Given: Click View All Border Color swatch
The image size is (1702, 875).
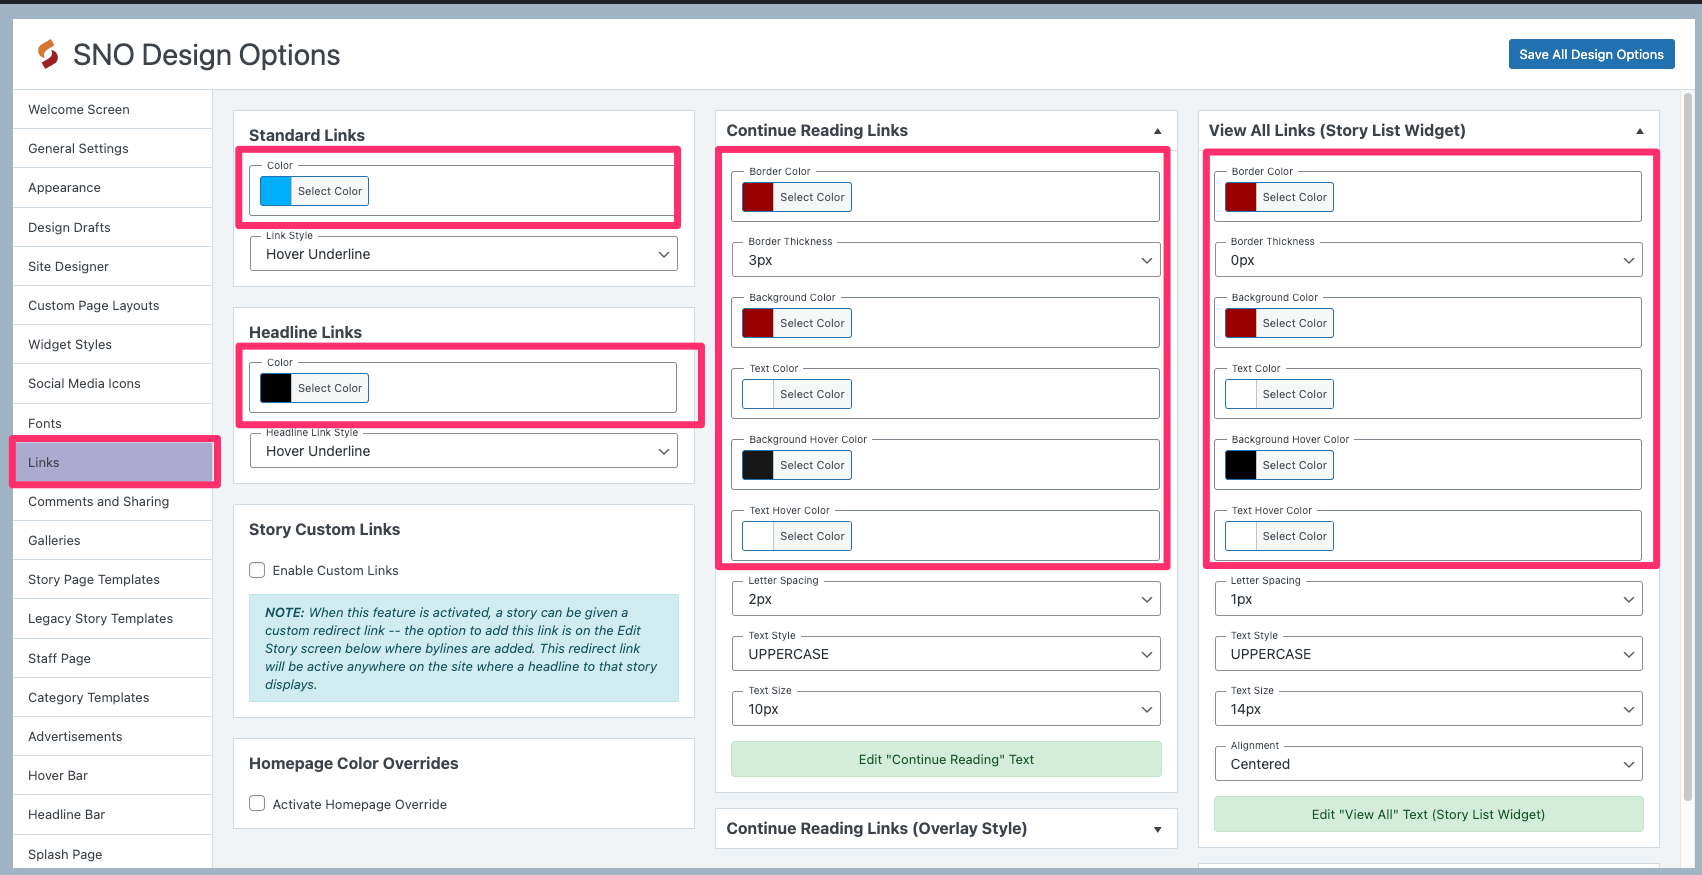Looking at the screenshot, I should 1240,197.
